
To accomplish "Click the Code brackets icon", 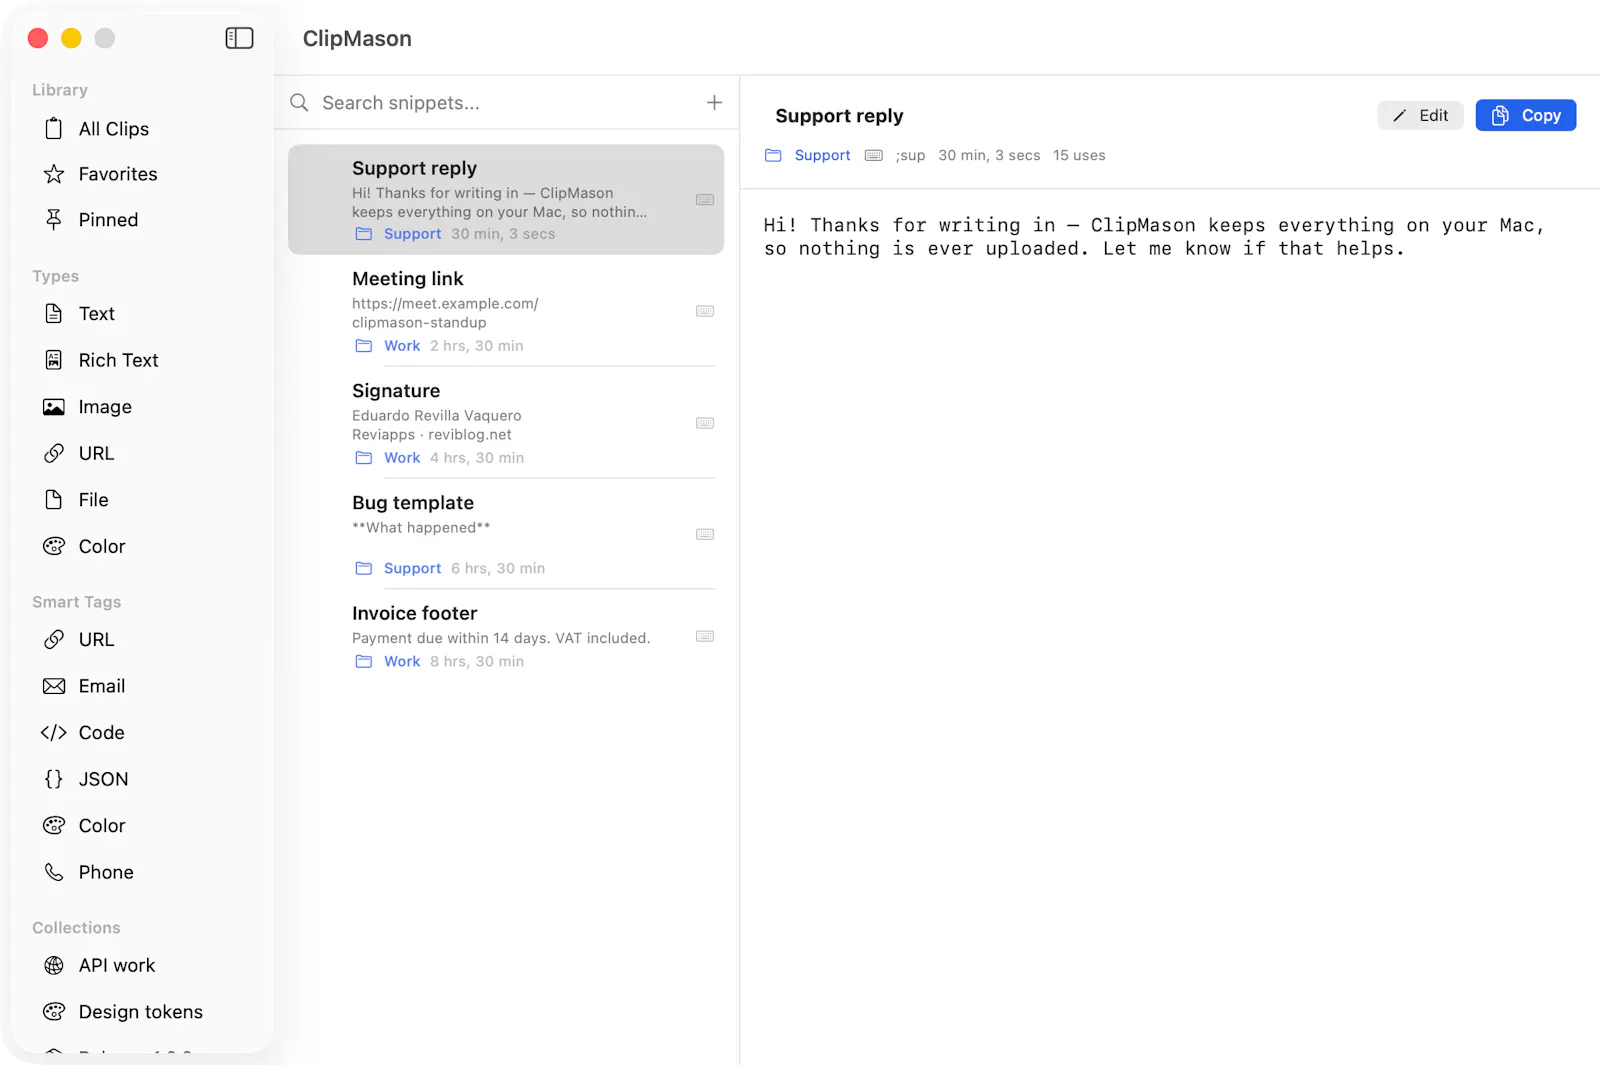I will pos(54,732).
